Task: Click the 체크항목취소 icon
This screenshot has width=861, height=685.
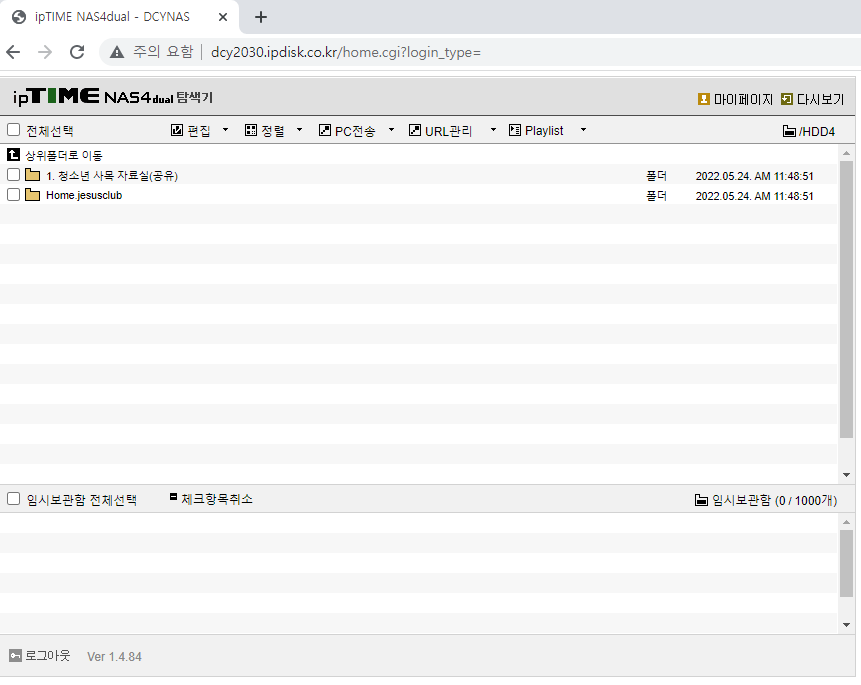Action: pos(174,497)
